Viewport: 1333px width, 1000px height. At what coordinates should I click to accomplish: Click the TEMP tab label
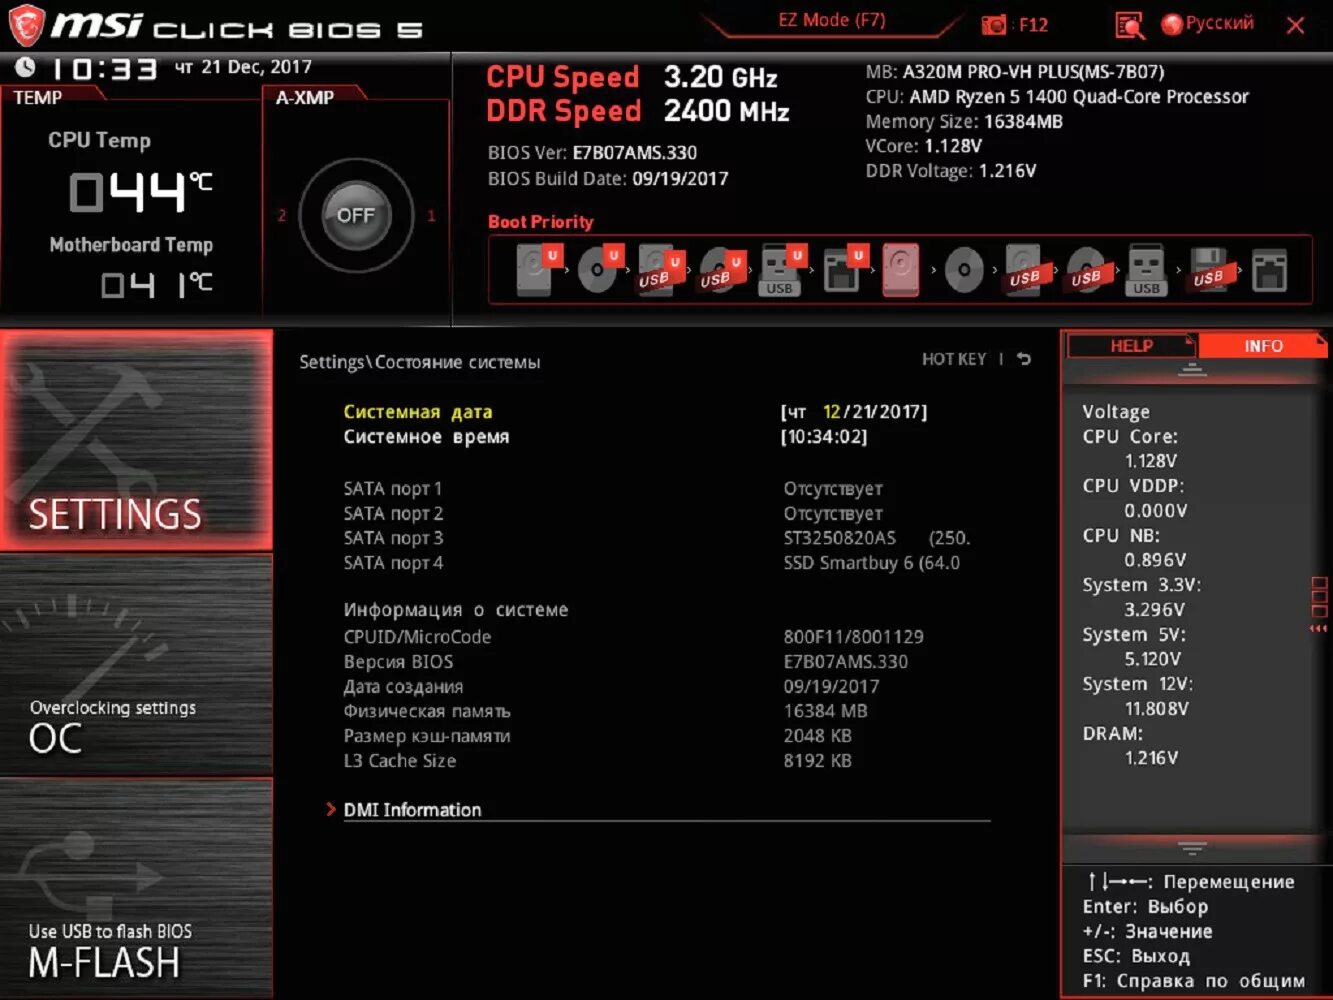[38, 98]
